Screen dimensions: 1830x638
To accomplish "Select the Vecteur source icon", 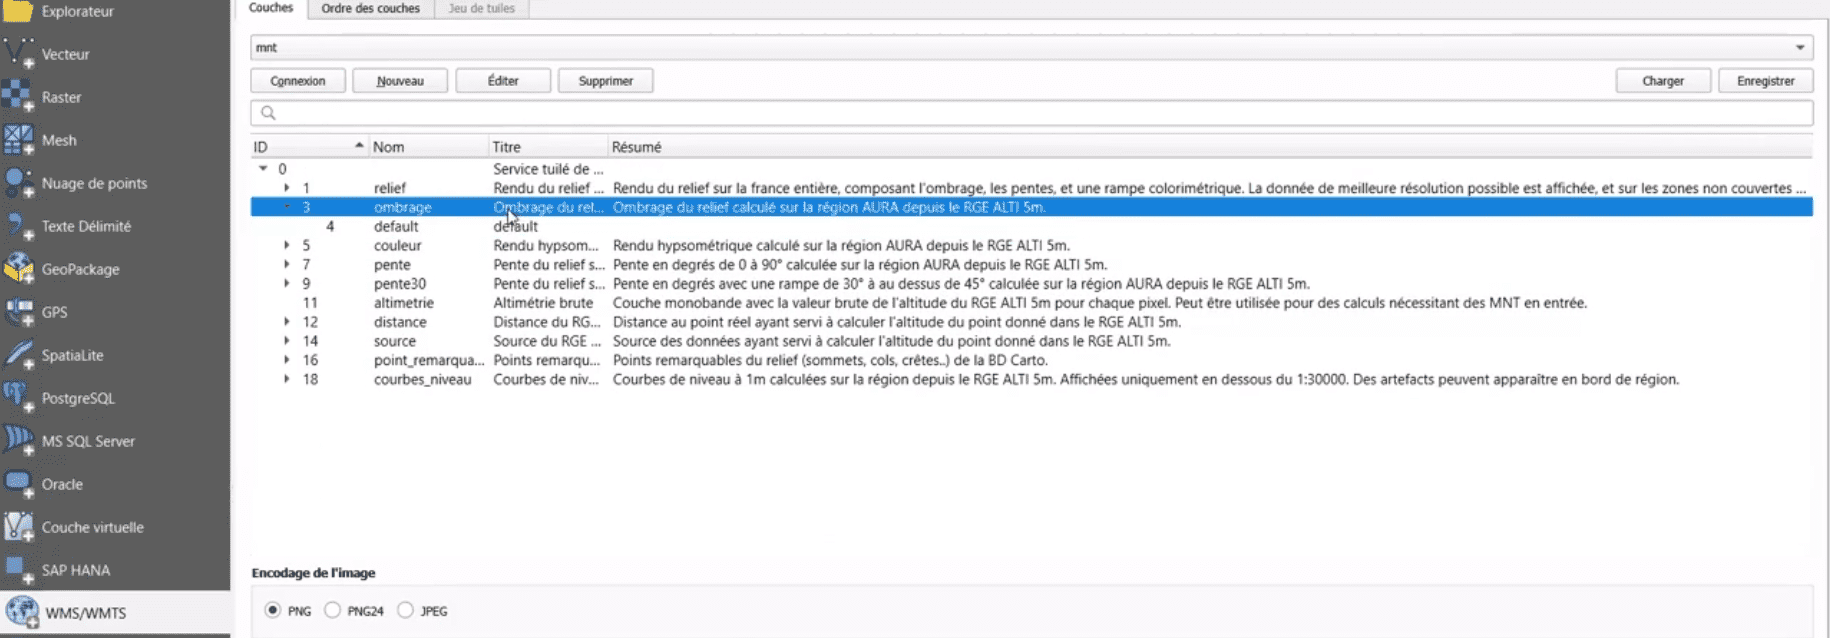I will (x=18, y=54).
